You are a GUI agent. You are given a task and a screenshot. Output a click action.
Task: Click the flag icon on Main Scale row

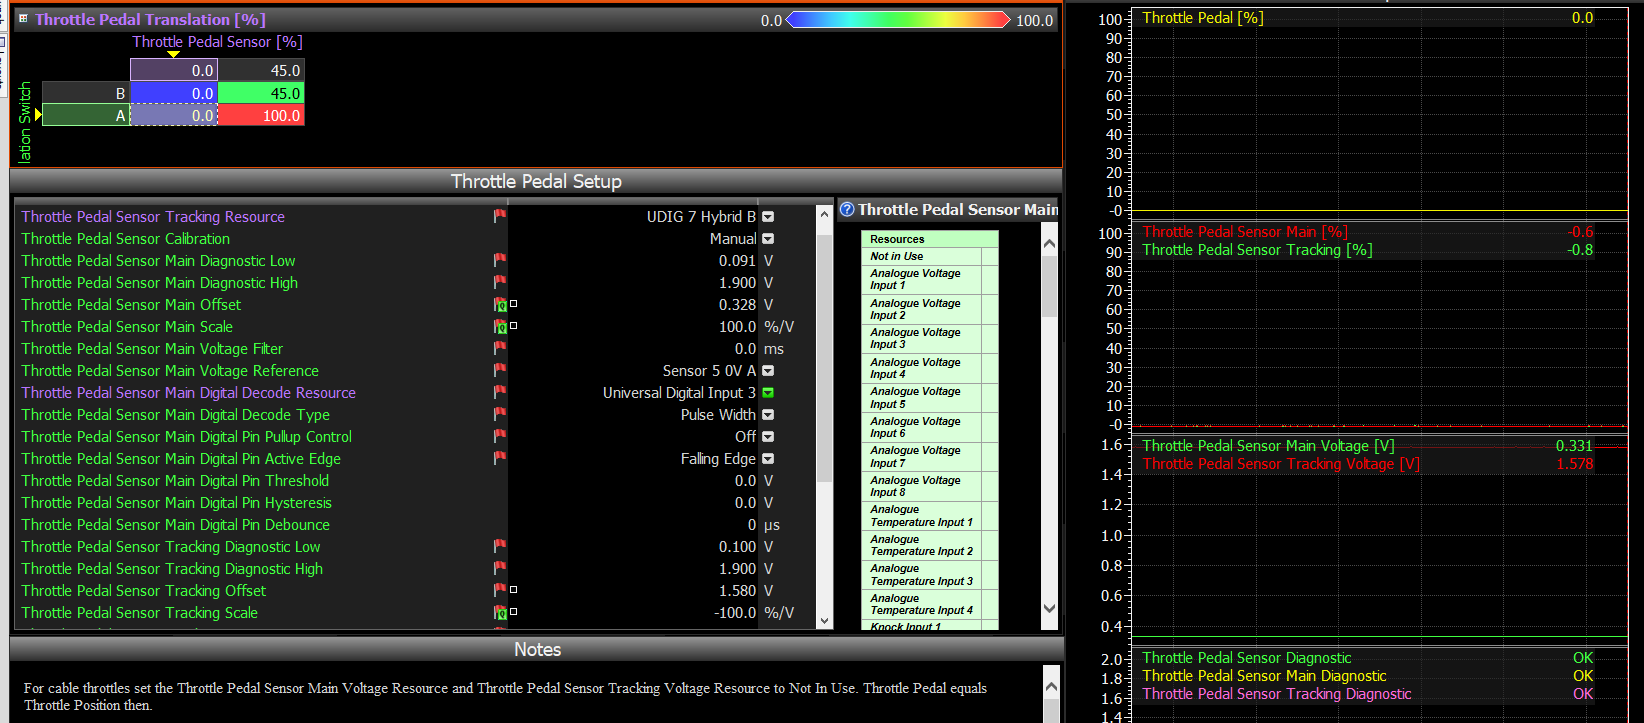[x=500, y=326]
